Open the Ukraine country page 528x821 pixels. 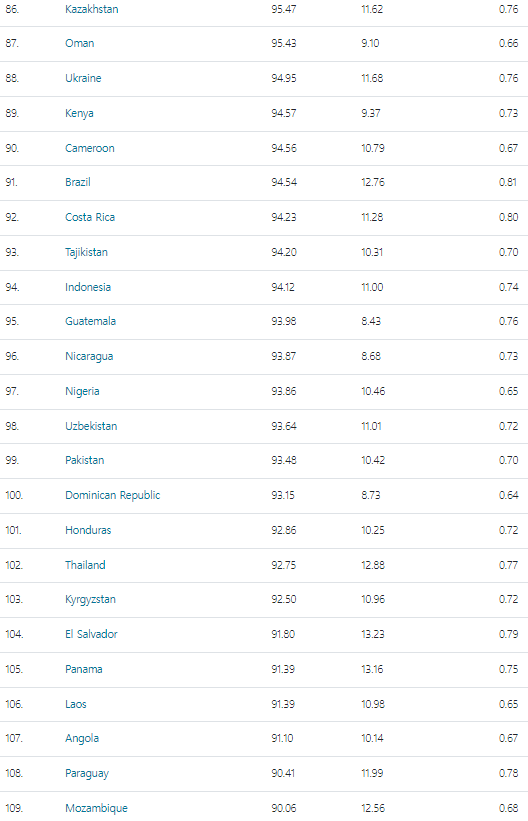pyautogui.click(x=83, y=78)
